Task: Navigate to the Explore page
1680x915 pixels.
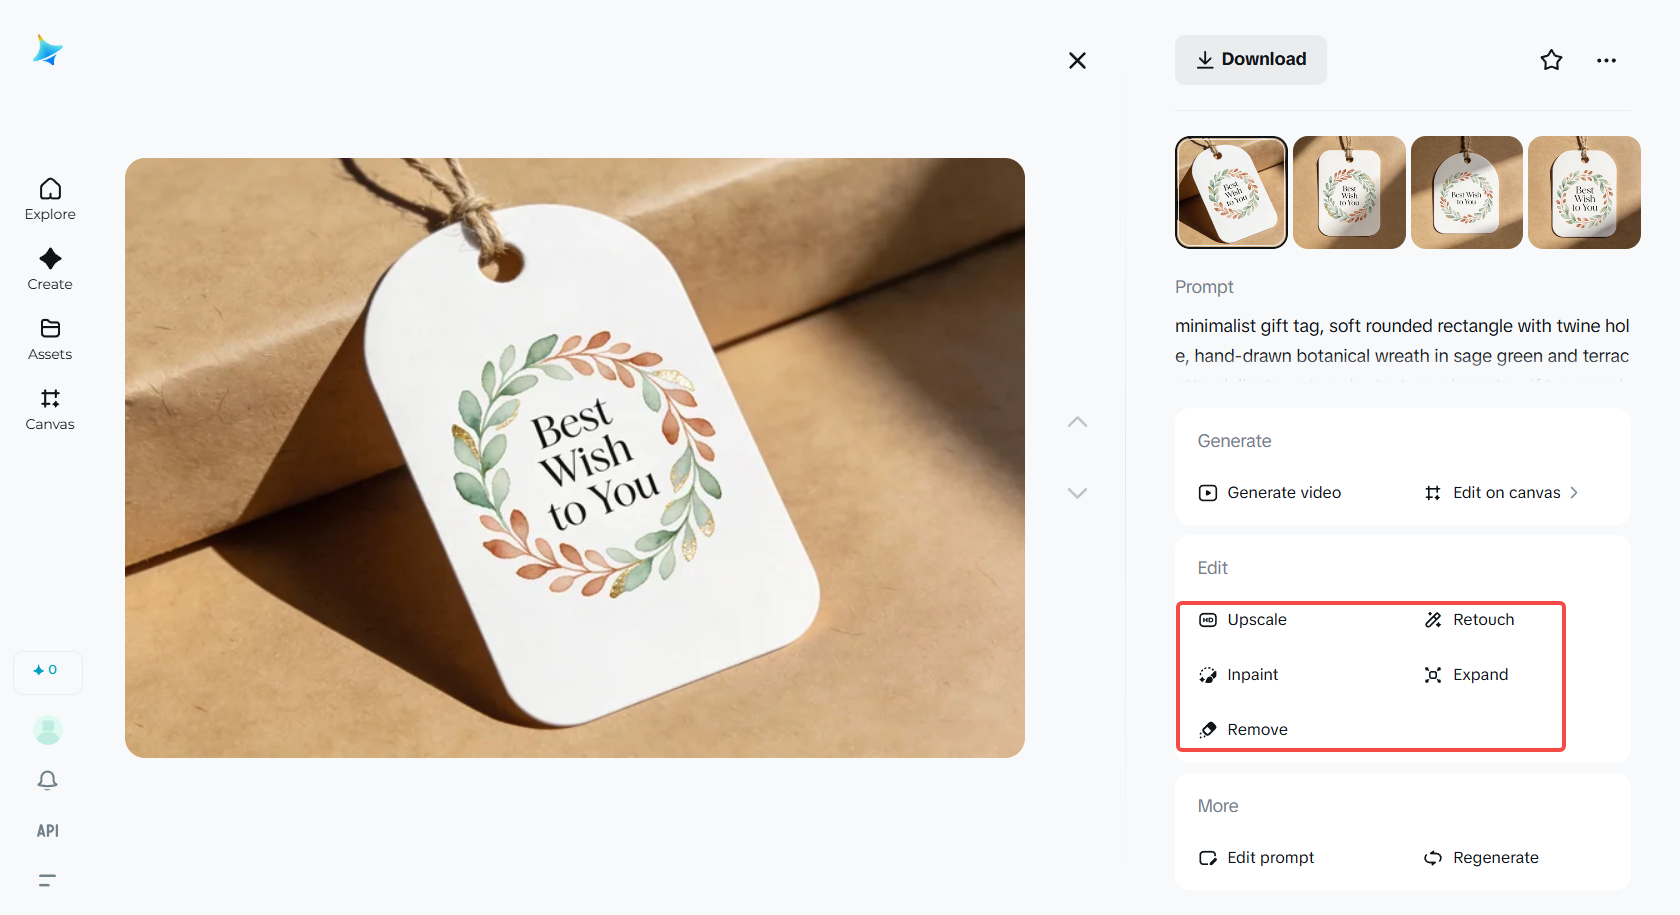Action: tap(49, 198)
